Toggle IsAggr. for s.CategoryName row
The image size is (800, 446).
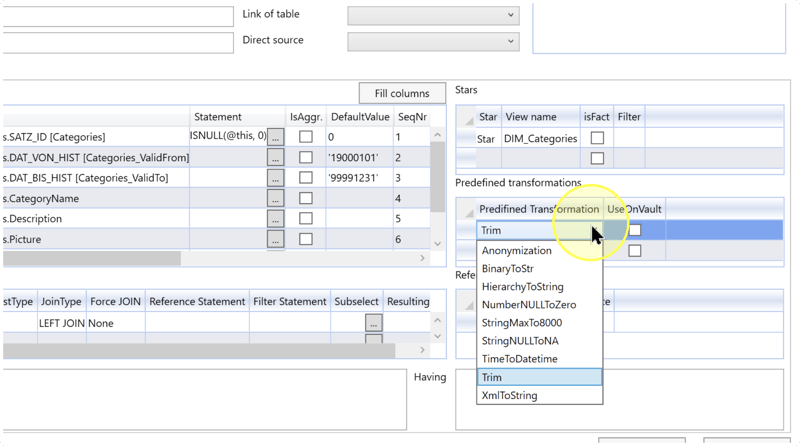pos(306,198)
